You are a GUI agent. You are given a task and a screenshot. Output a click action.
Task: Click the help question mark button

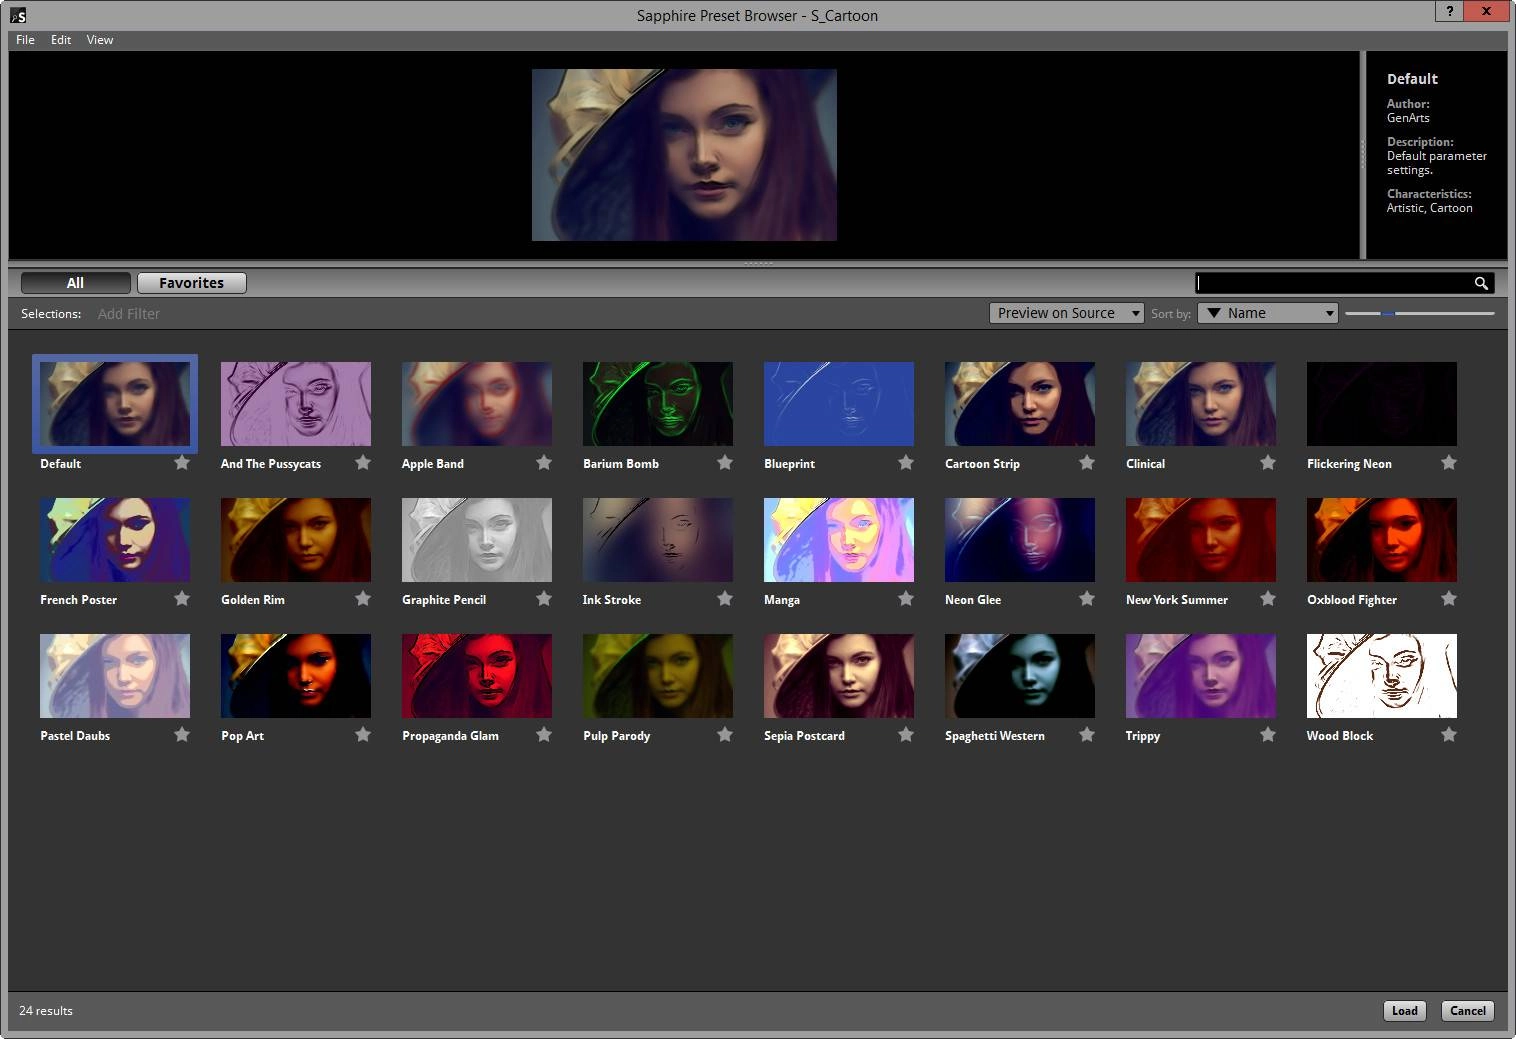tap(1449, 11)
